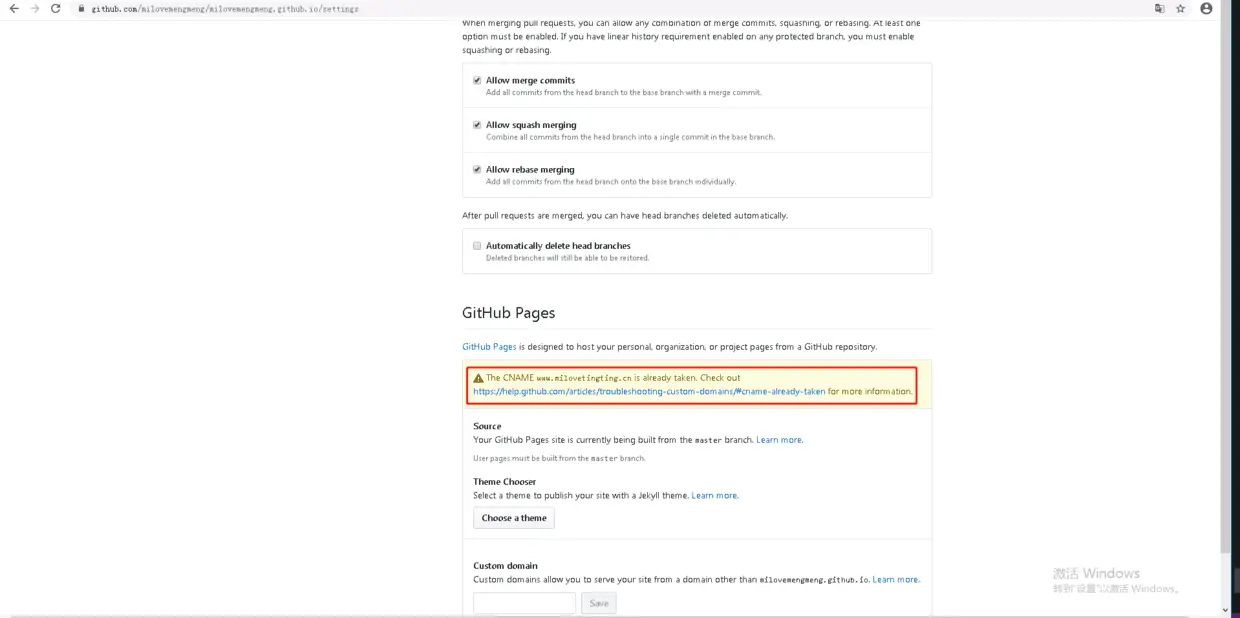Enable Automatically delete head branches

tap(477, 245)
